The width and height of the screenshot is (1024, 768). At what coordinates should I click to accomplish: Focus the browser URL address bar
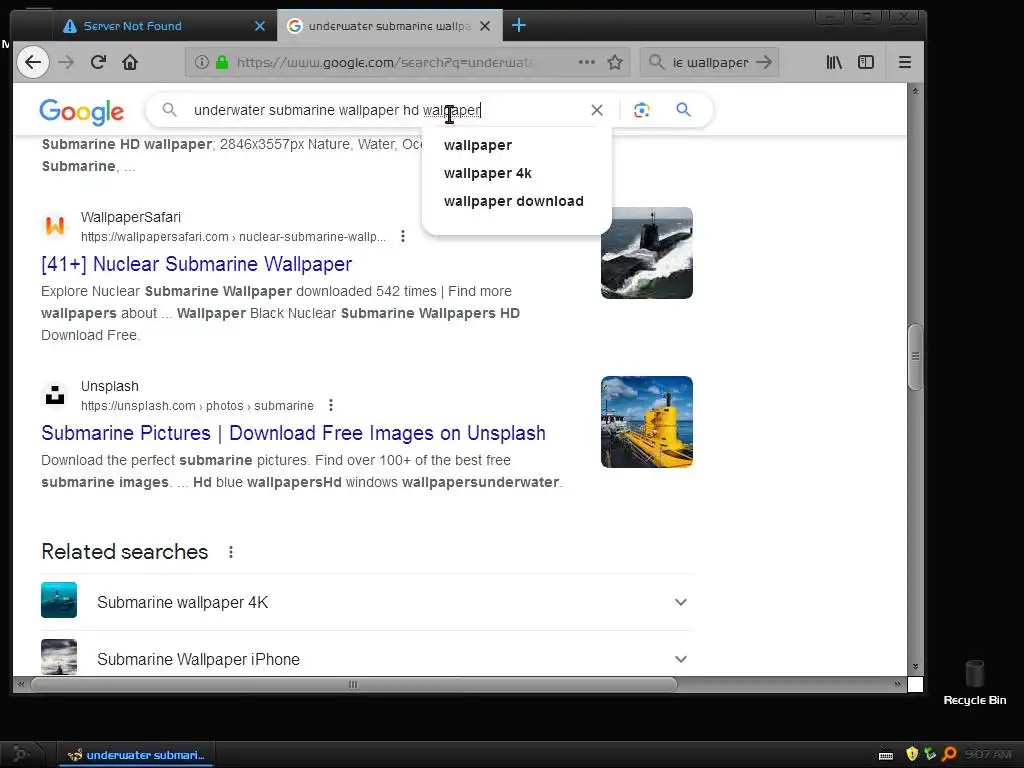(385, 62)
